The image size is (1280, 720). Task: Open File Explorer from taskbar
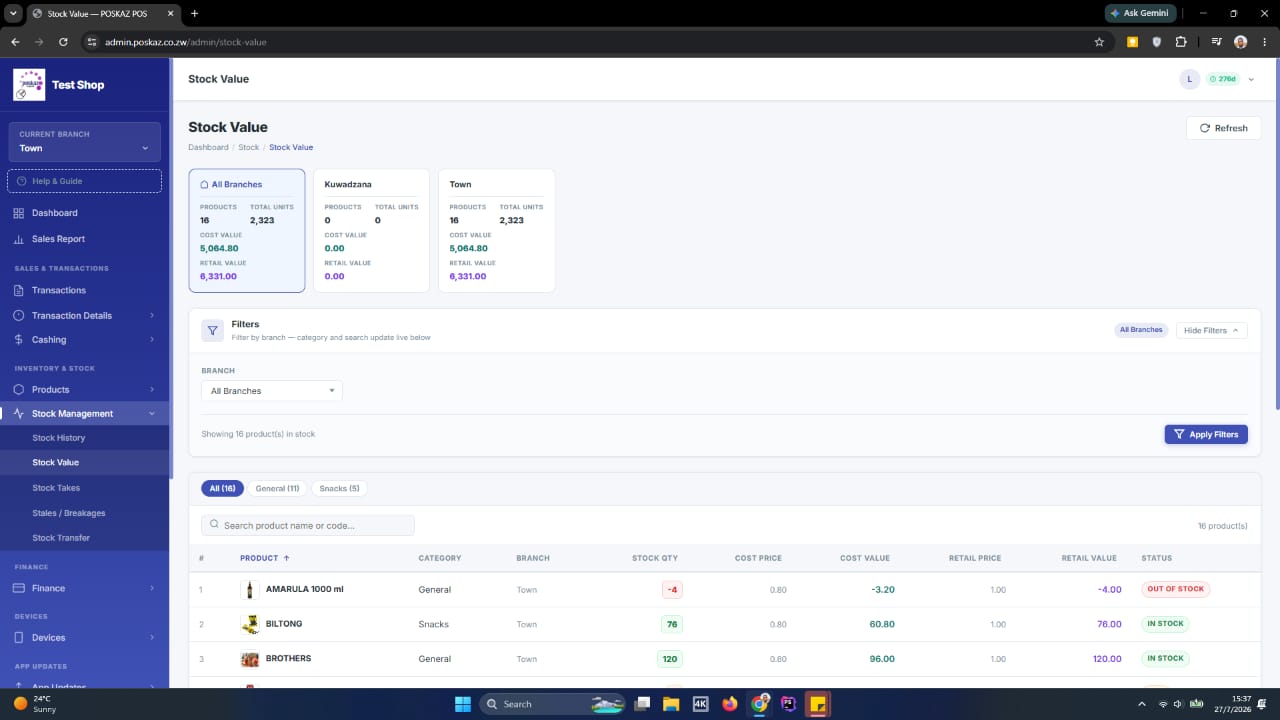[x=671, y=704]
